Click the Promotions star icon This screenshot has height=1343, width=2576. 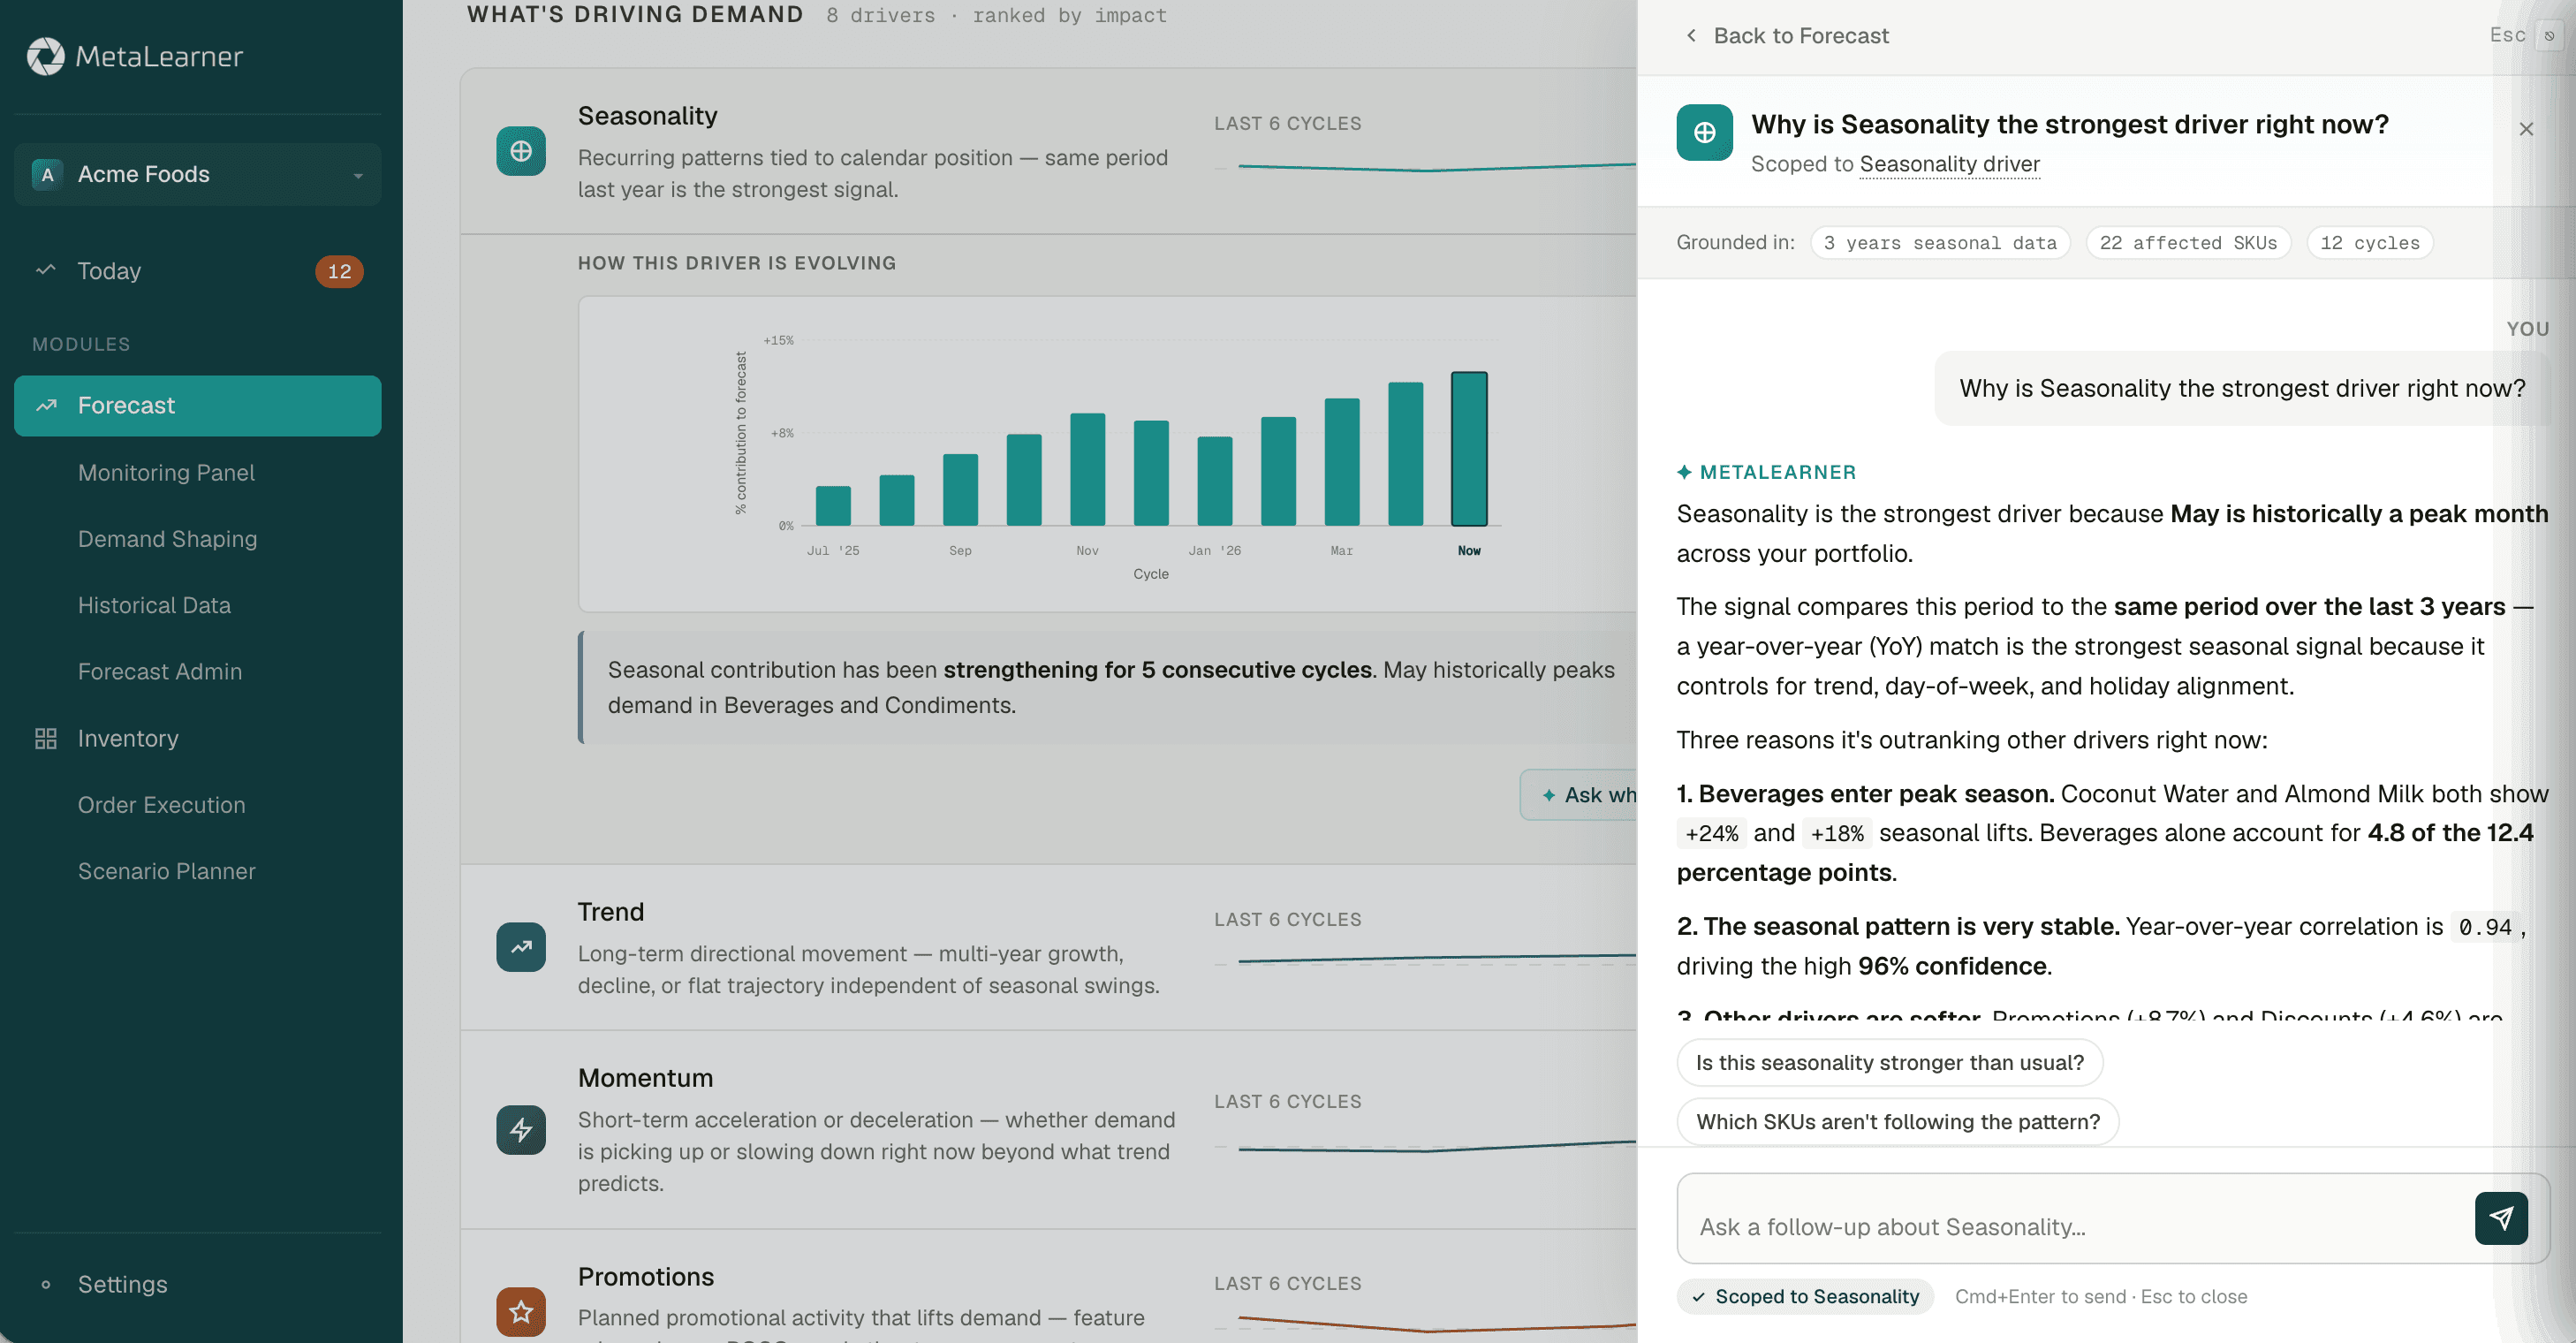pyautogui.click(x=521, y=1312)
